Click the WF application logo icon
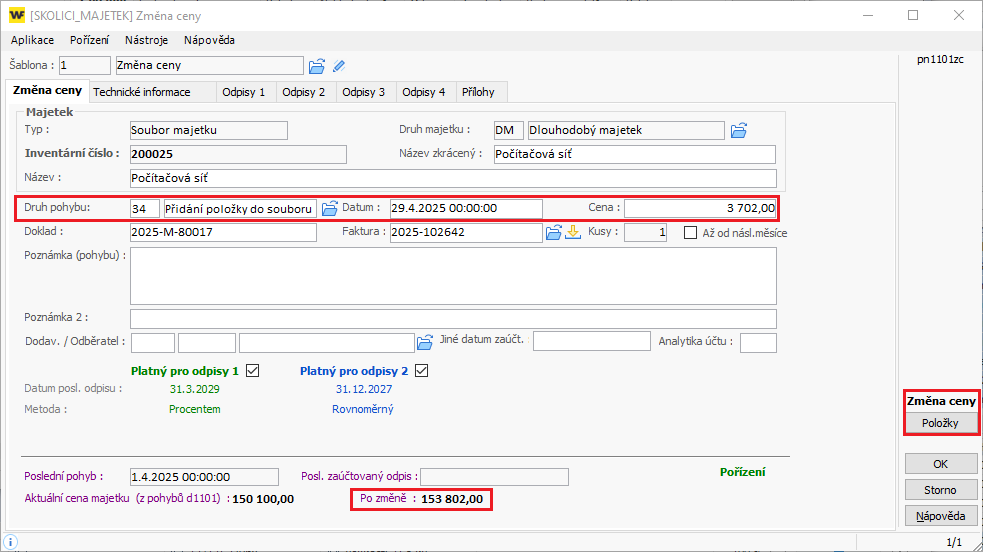The height and width of the screenshot is (552, 983). (17, 15)
